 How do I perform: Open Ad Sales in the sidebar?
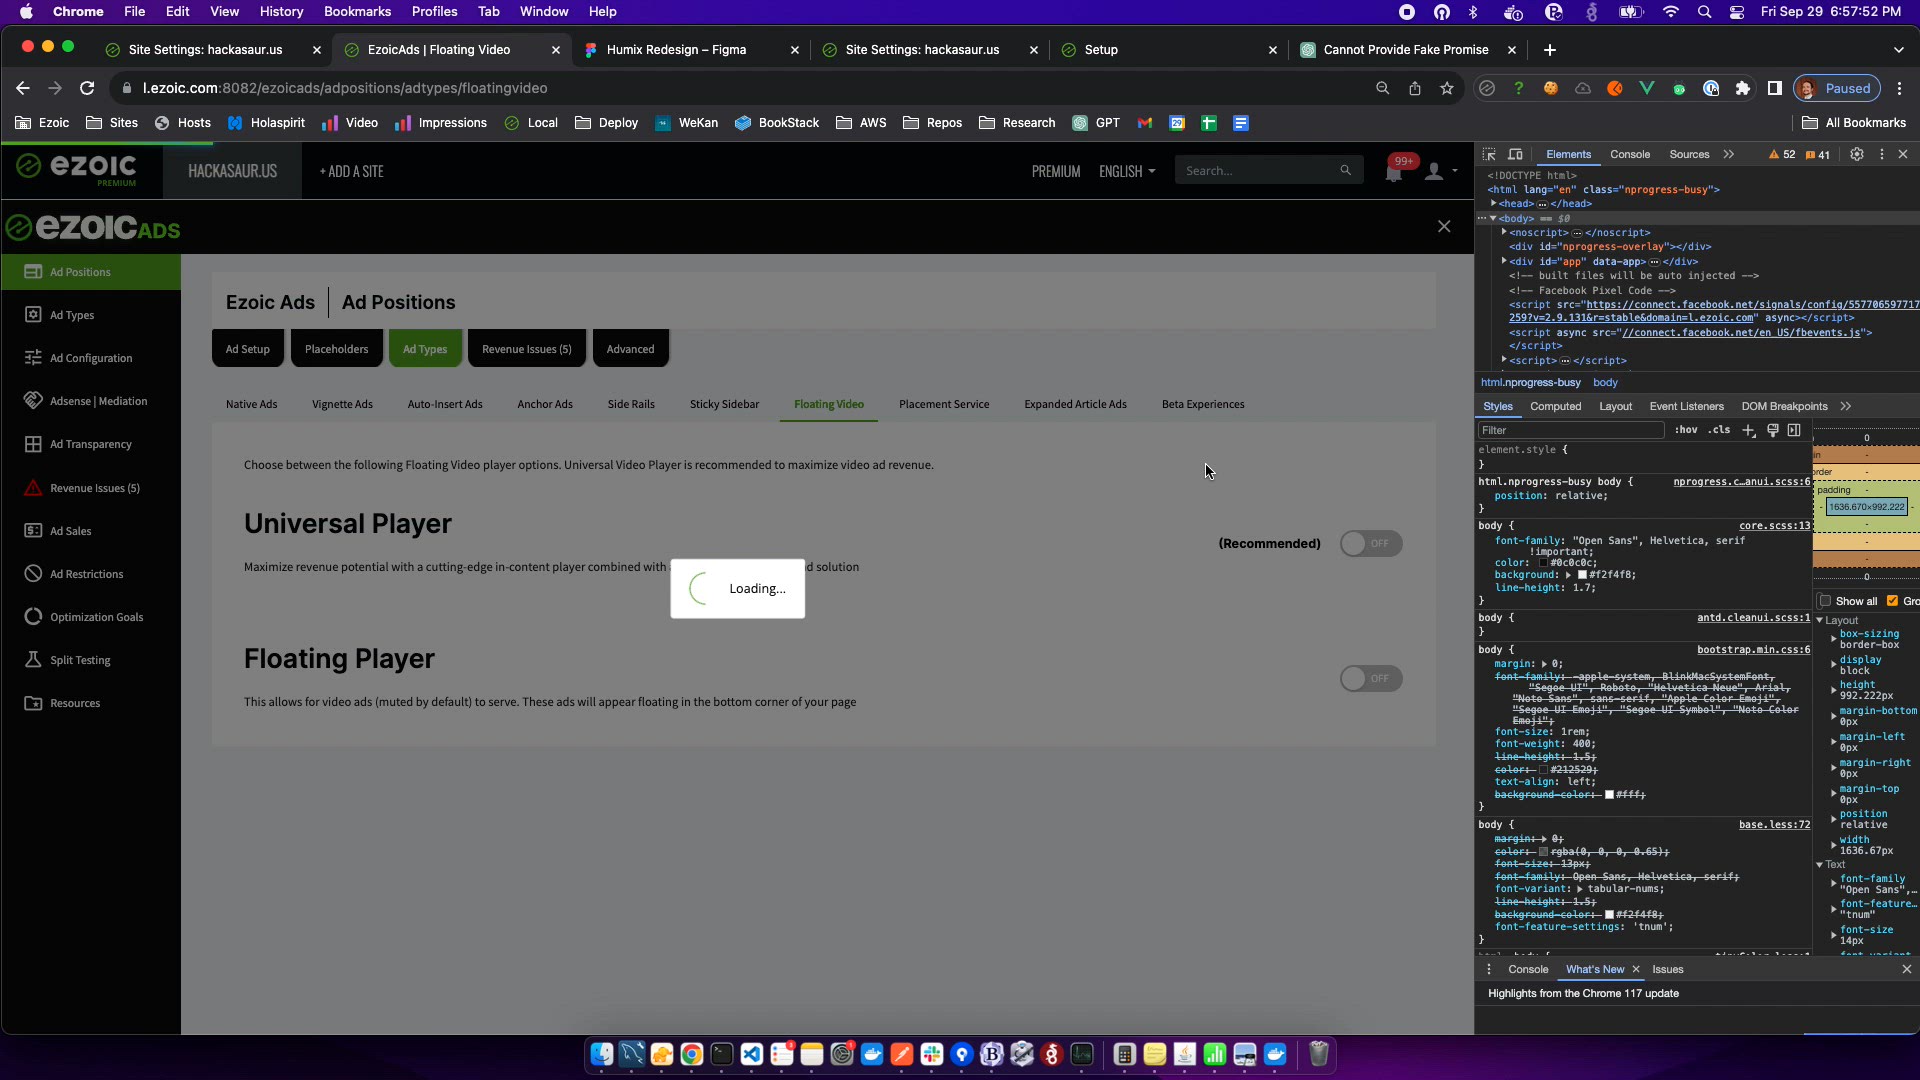[x=70, y=531]
